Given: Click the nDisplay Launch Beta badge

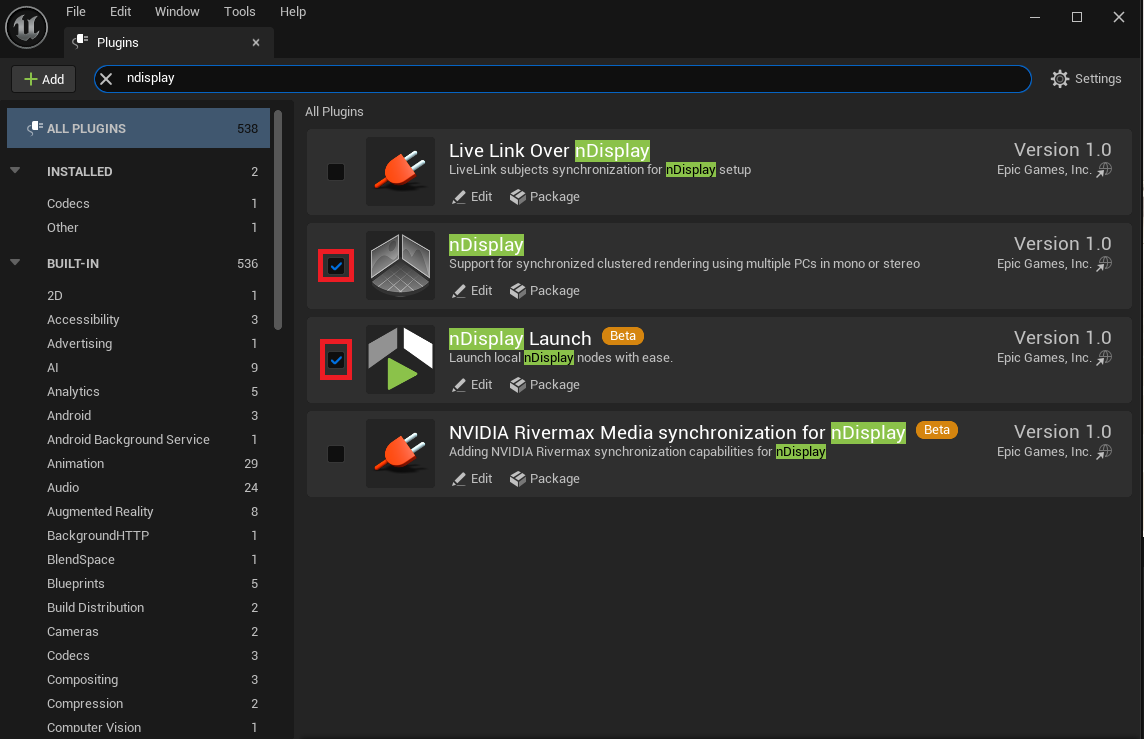Looking at the screenshot, I should (x=622, y=336).
